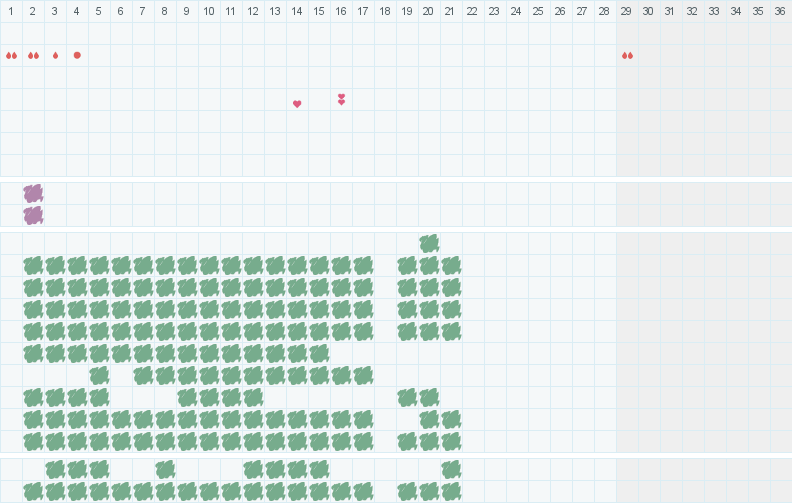Image resolution: width=792 pixels, height=503 pixels.
Task: Toggle the lone green mark above the day 20 column block
Action: click(x=429, y=243)
